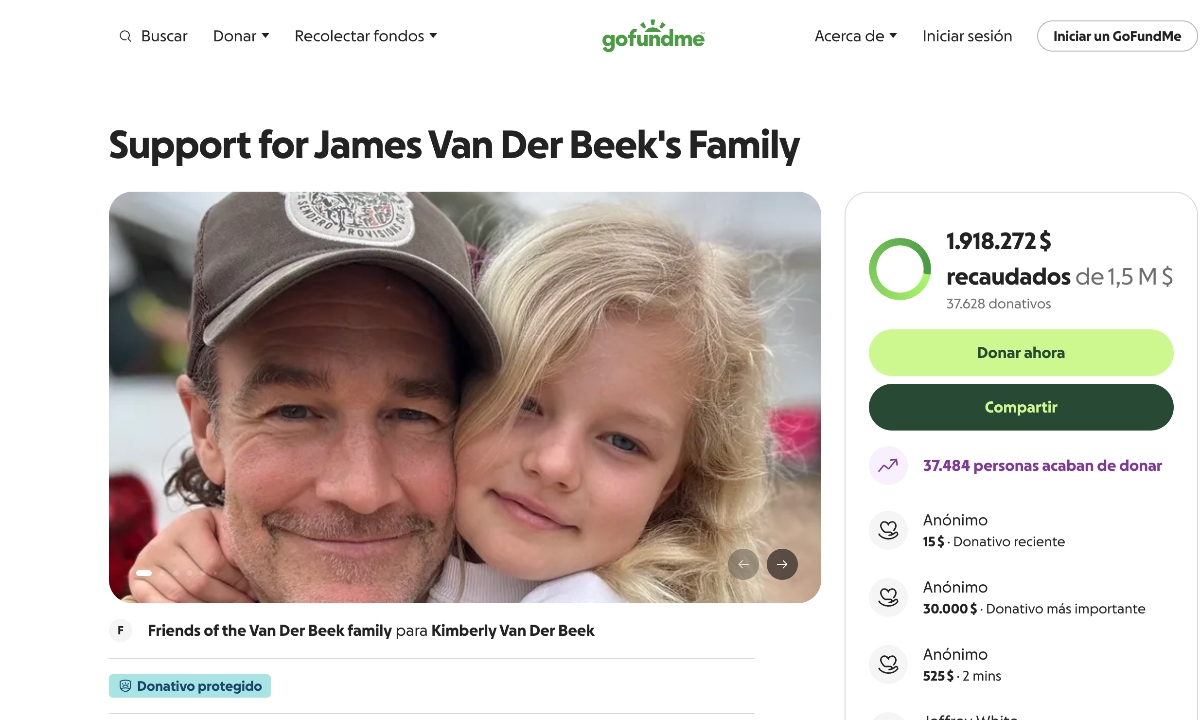The image size is (1200, 720).
Task: Click the shield Donativo protegido badge
Action: click(x=190, y=686)
